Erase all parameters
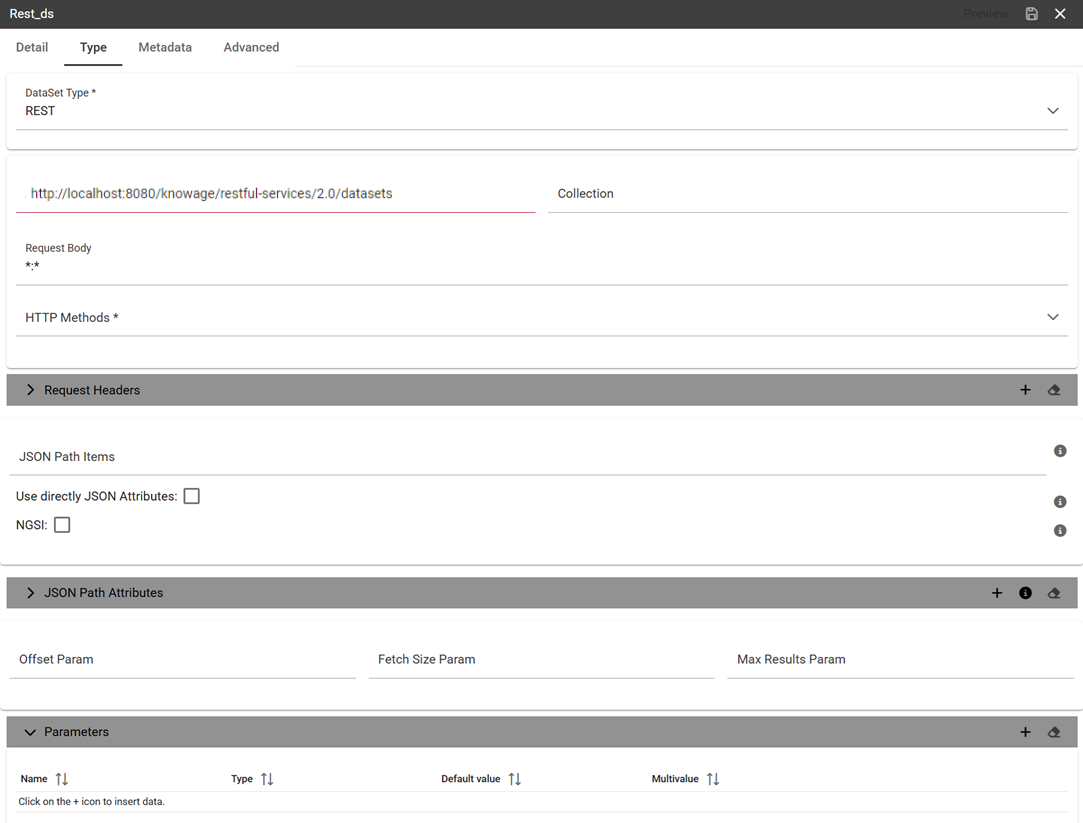The width and height of the screenshot is (1083, 823). [1053, 732]
